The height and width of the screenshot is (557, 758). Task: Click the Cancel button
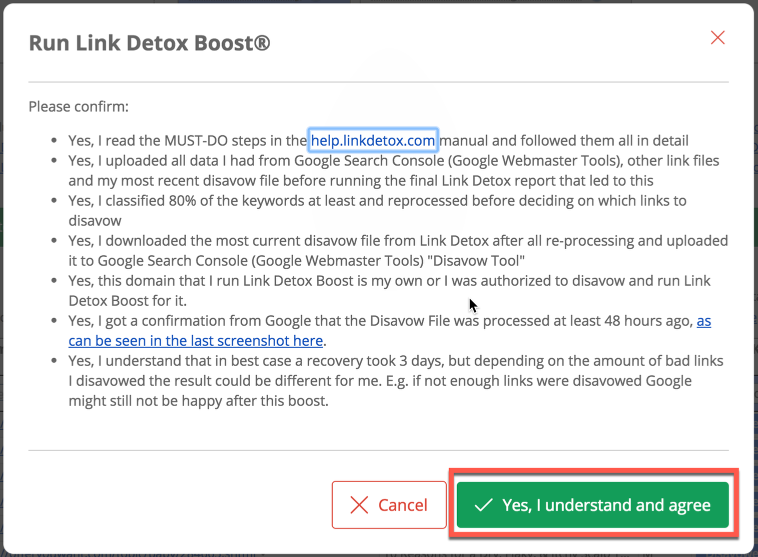coord(389,505)
